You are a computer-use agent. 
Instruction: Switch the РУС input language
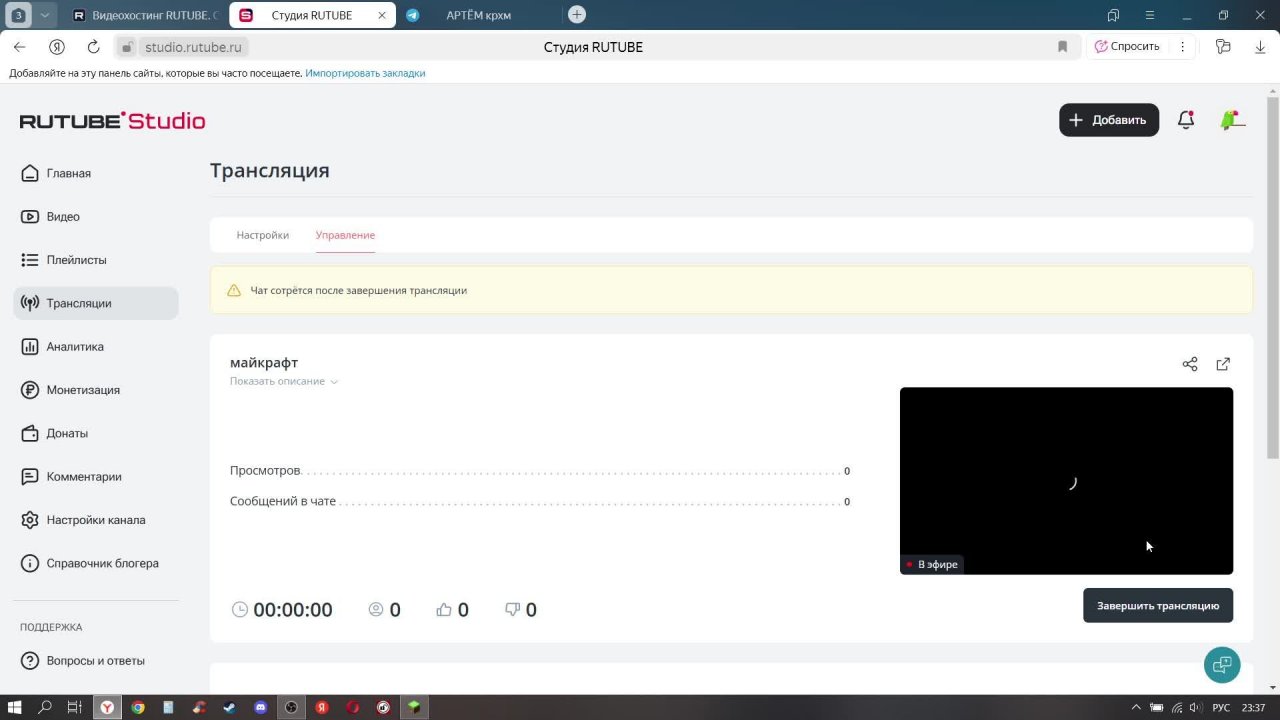[1221, 708]
